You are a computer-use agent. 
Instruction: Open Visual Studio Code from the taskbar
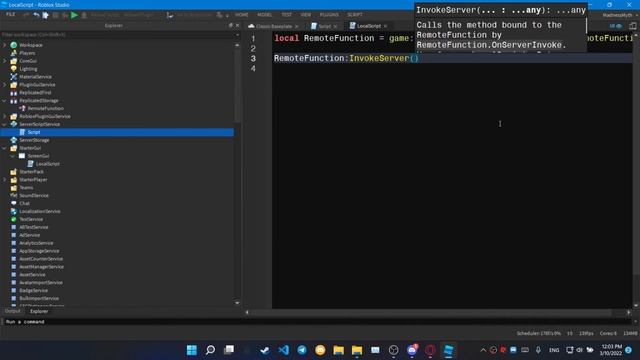coord(284,350)
